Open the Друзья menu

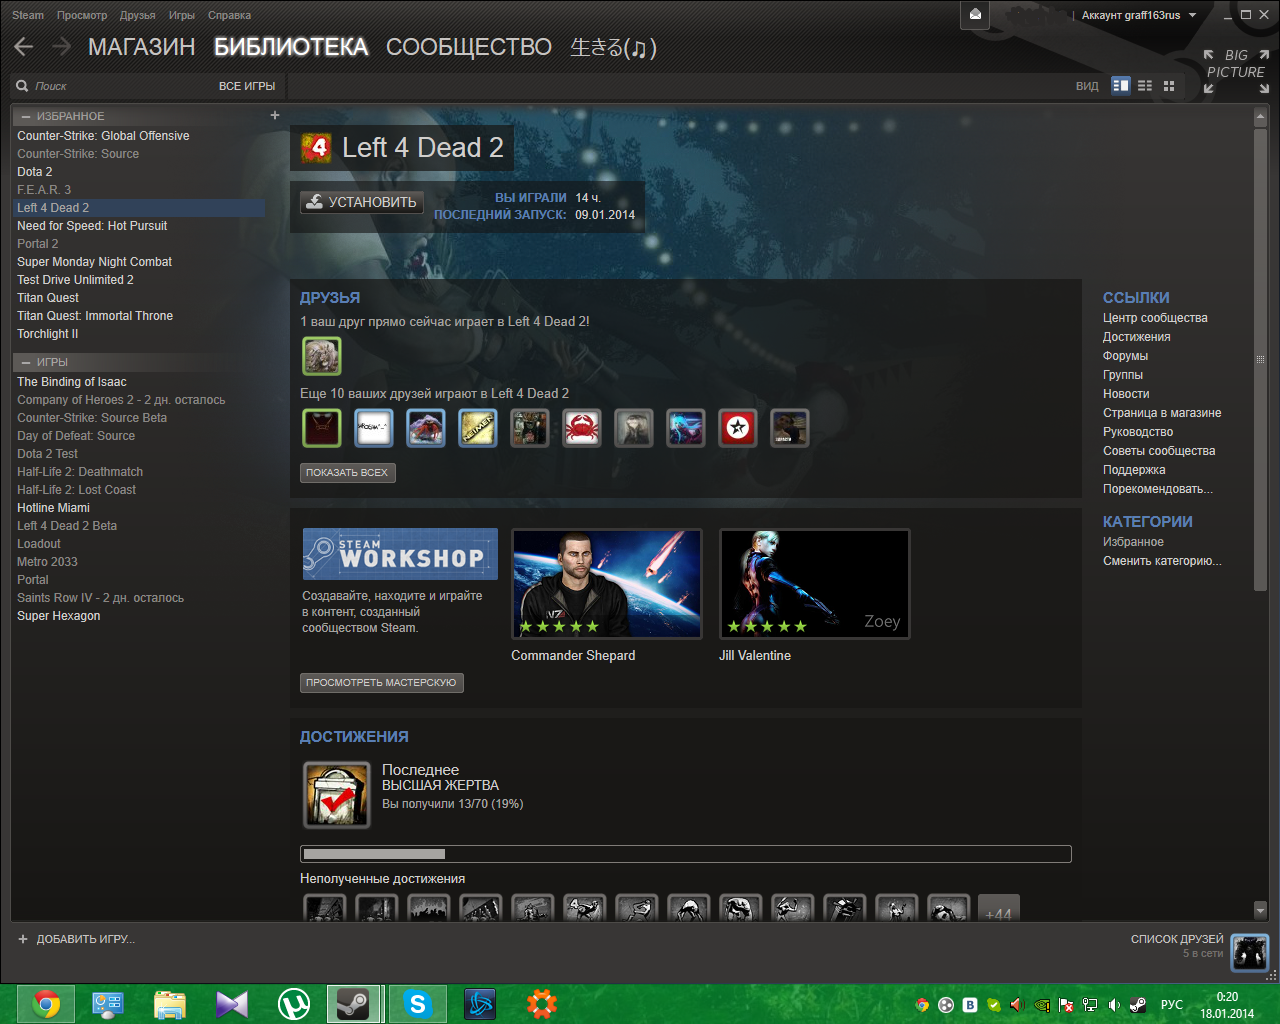click(x=138, y=15)
